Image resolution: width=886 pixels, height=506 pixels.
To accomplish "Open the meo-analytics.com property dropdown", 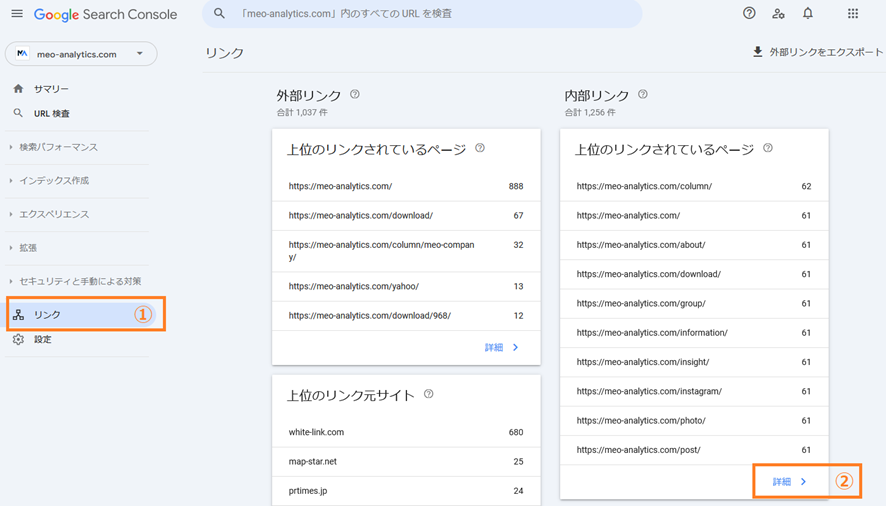I will coord(81,54).
